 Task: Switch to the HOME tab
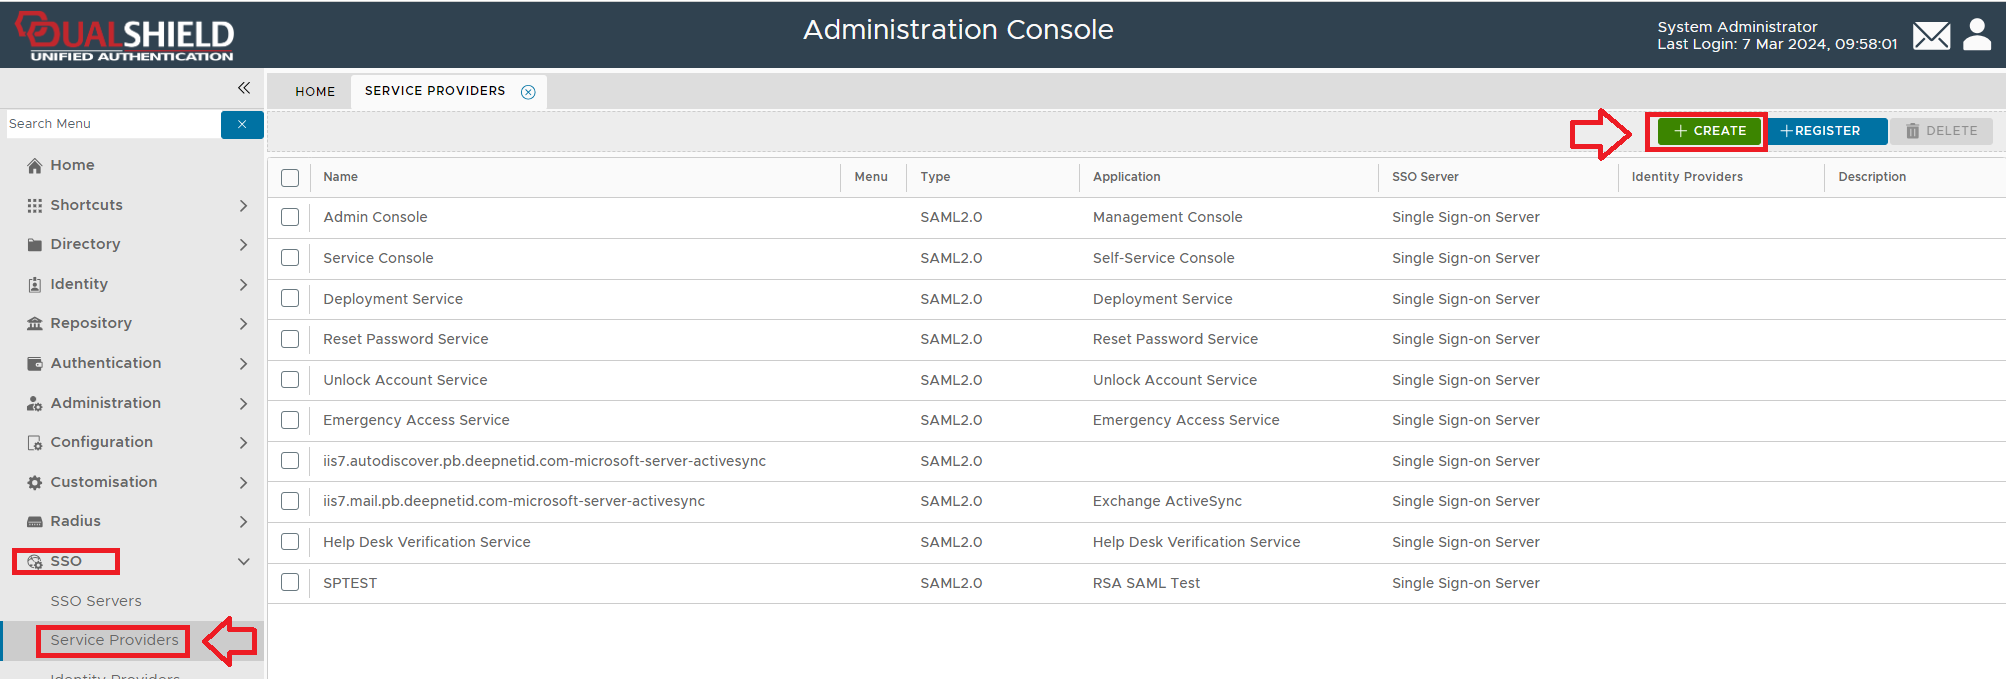[x=315, y=92]
